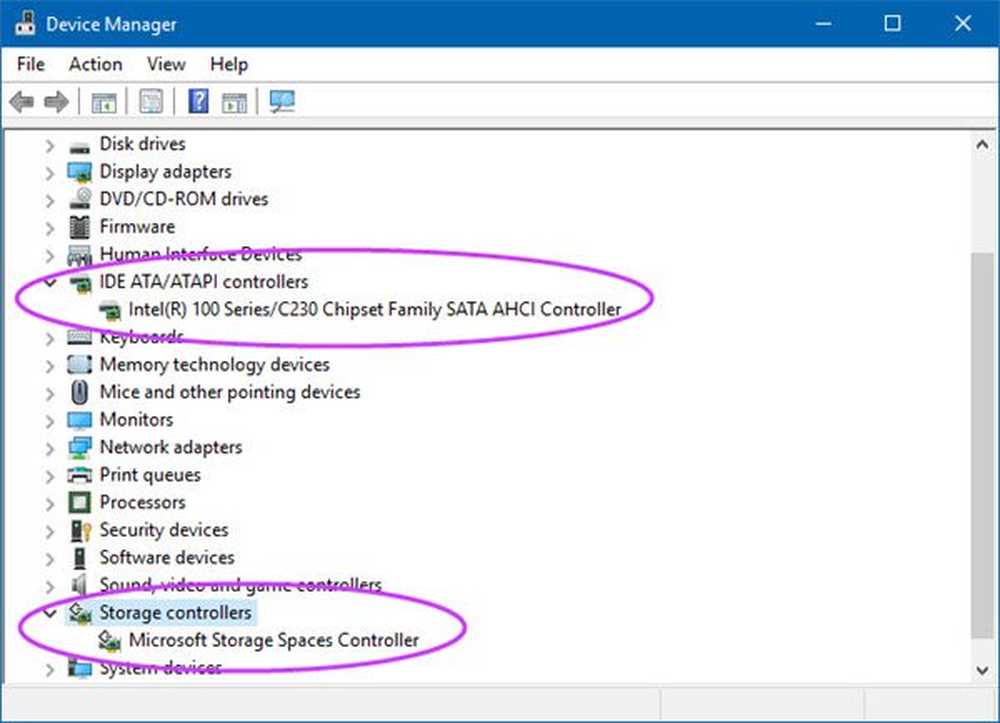
Task: Click the scrollbar down arrow
Action: click(x=981, y=668)
